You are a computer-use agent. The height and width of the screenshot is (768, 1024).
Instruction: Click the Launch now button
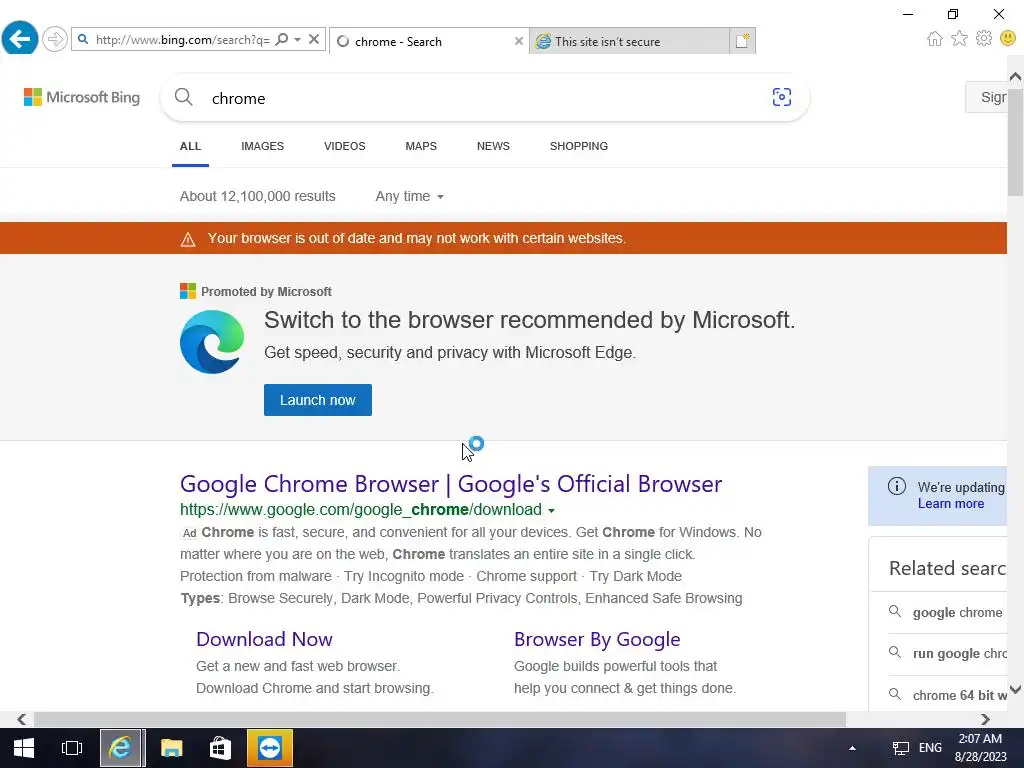click(x=318, y=400)
